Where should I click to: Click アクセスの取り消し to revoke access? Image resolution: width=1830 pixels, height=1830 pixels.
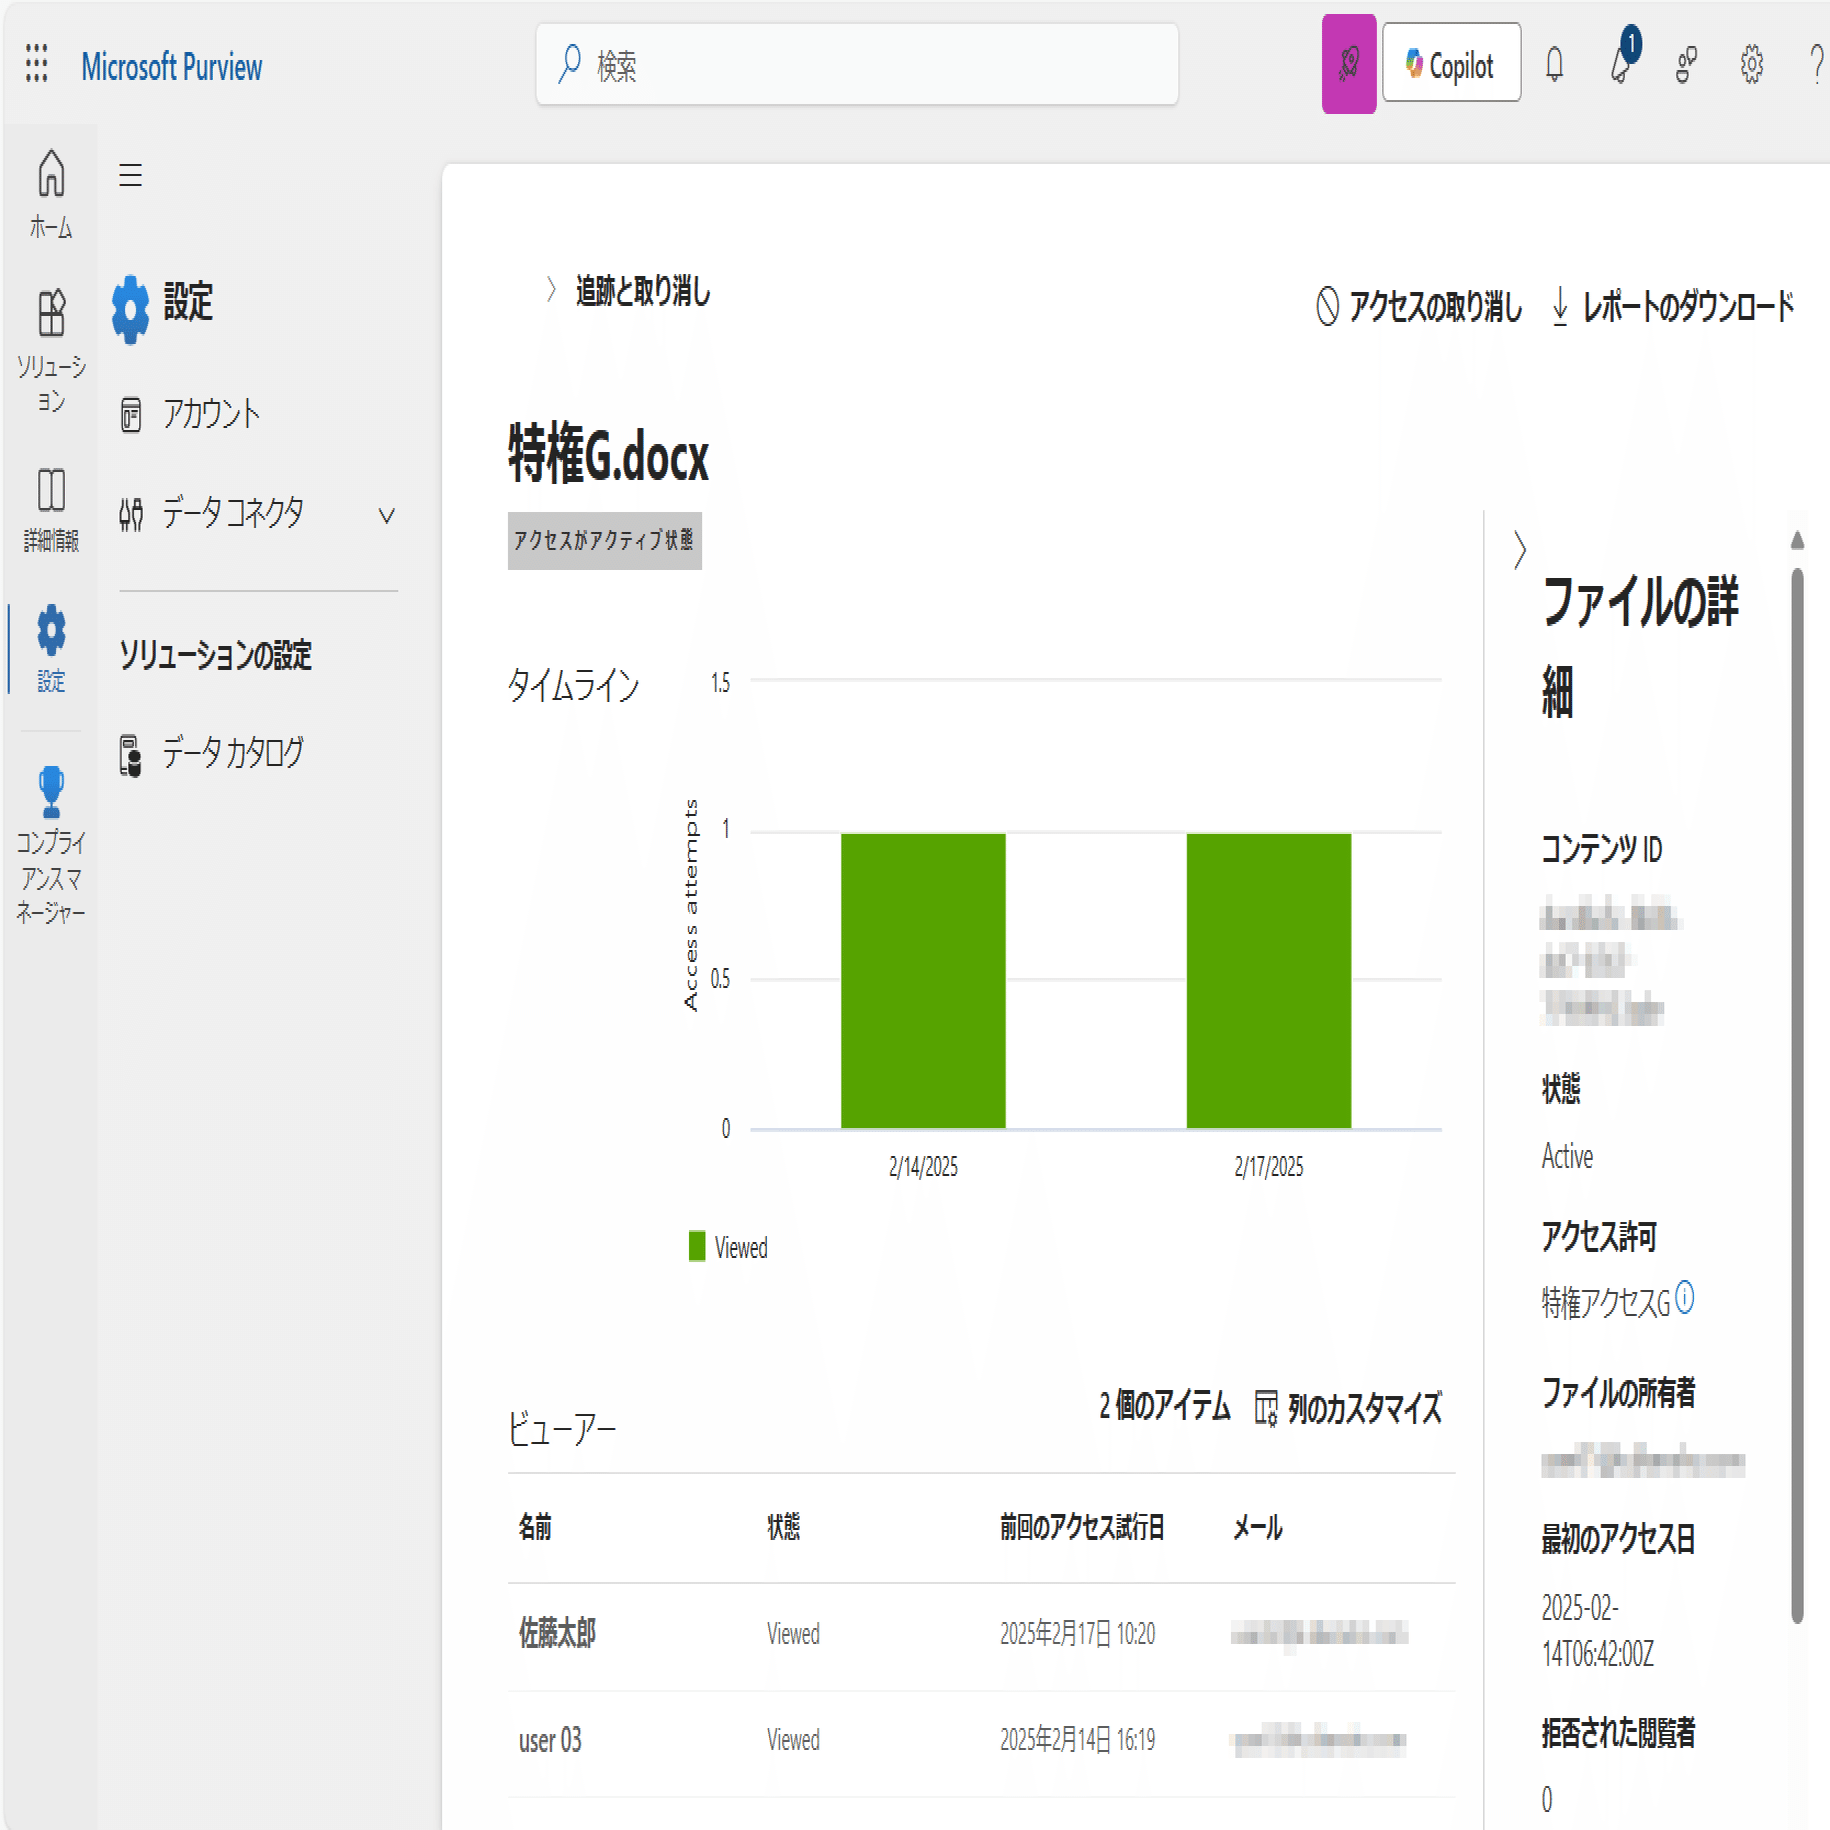click(x=1420, y=308)
